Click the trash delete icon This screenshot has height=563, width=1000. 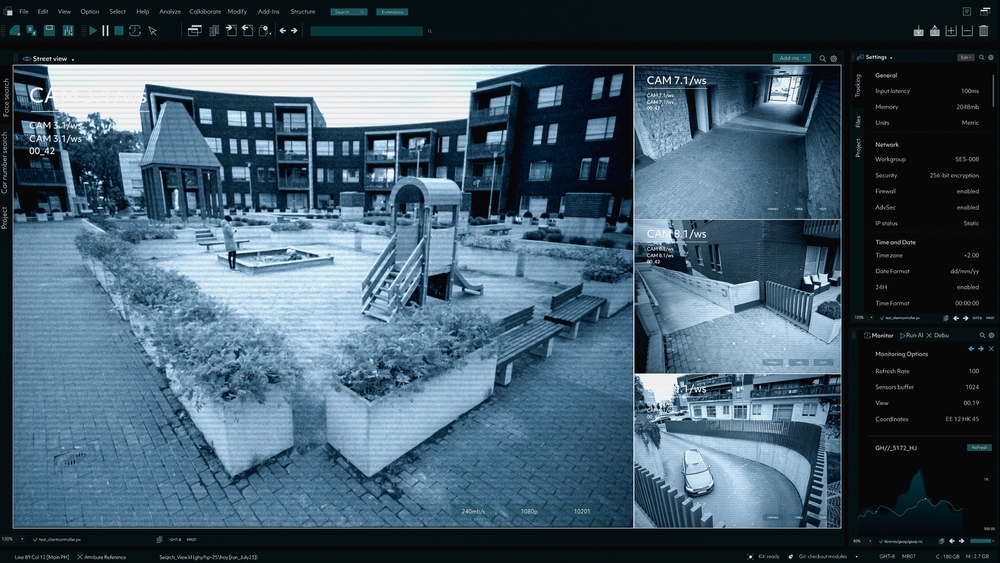[984, 31]
